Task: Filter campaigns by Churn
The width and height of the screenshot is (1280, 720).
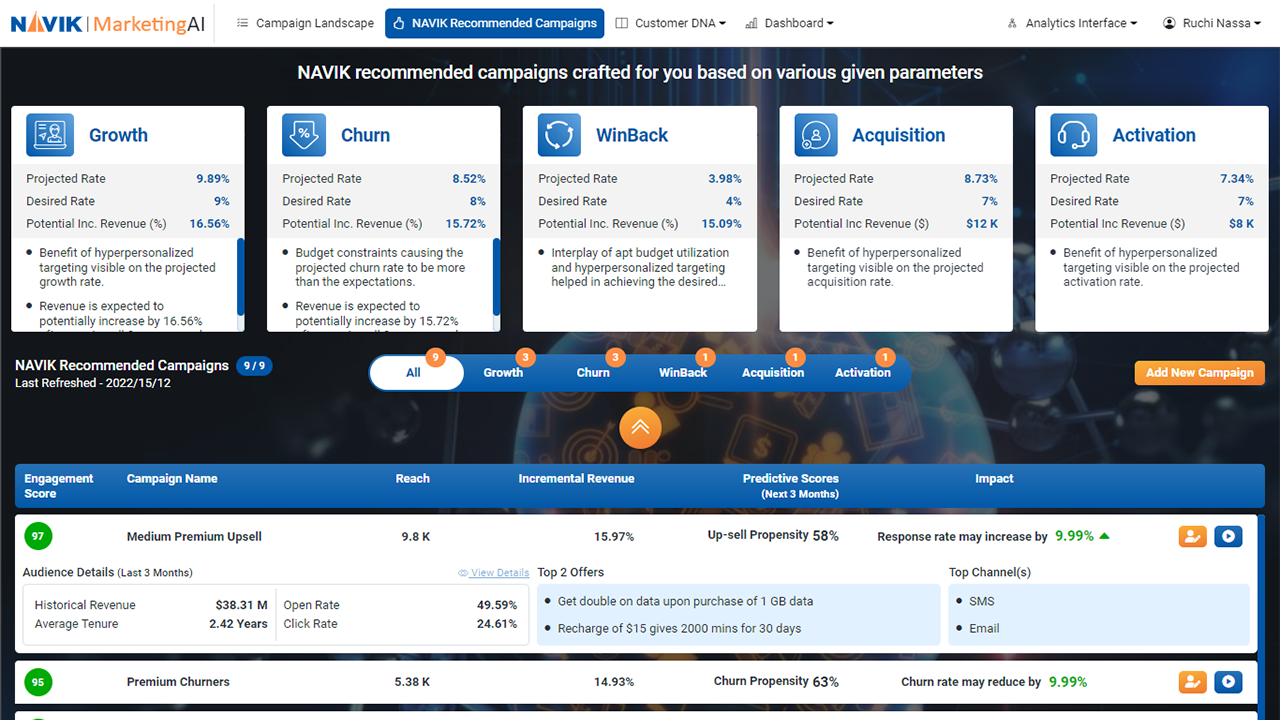Action: point(593,373)
